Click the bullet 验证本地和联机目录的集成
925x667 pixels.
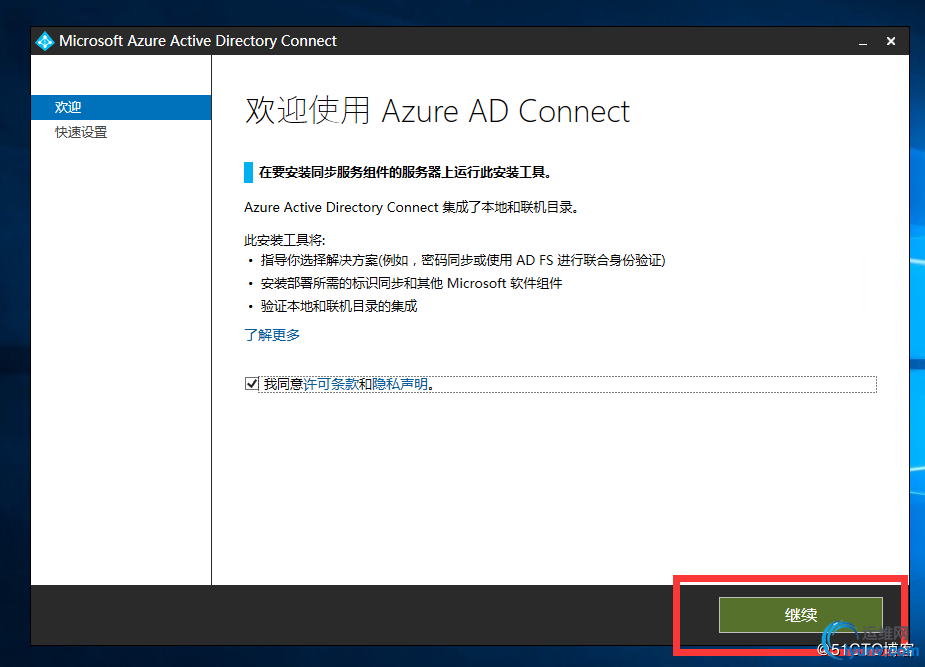339,306
